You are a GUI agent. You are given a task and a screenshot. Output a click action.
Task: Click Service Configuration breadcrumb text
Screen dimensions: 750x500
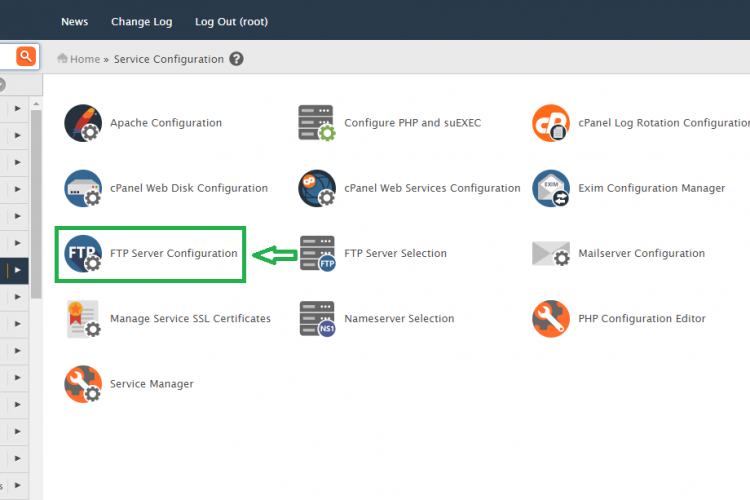(x=169, y=59)
